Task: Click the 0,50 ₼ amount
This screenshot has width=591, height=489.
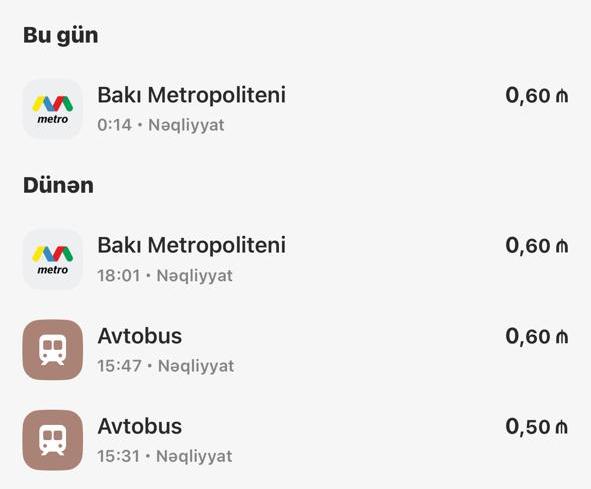Action: [x=537, y=427]
